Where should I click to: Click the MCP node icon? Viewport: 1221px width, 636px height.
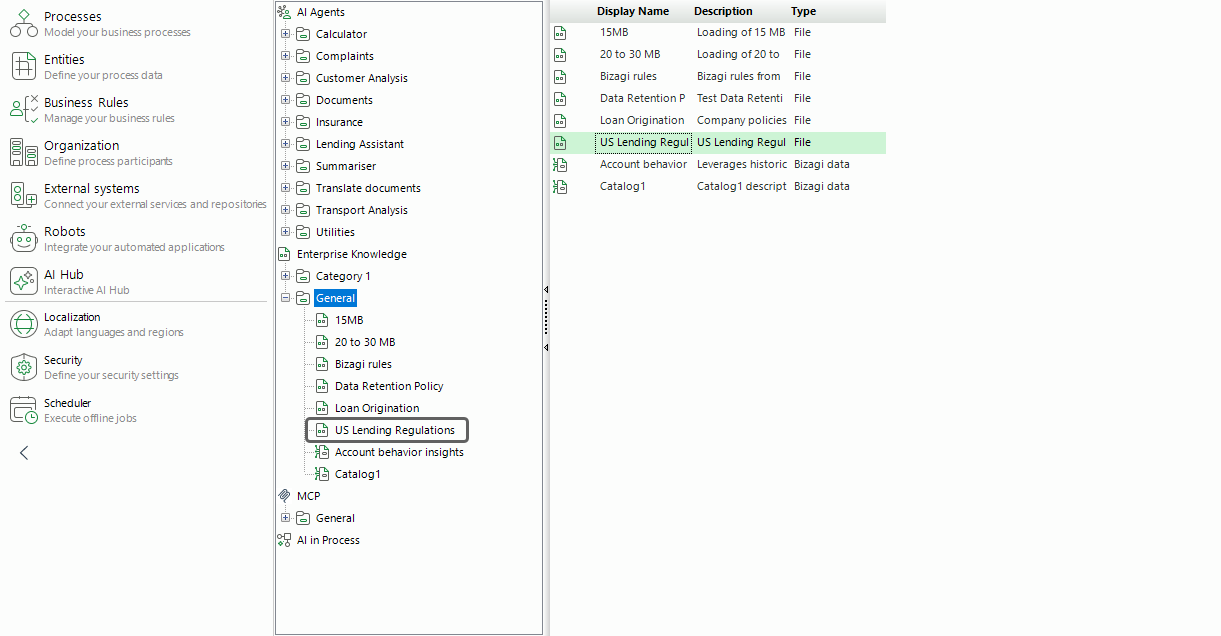284,496
